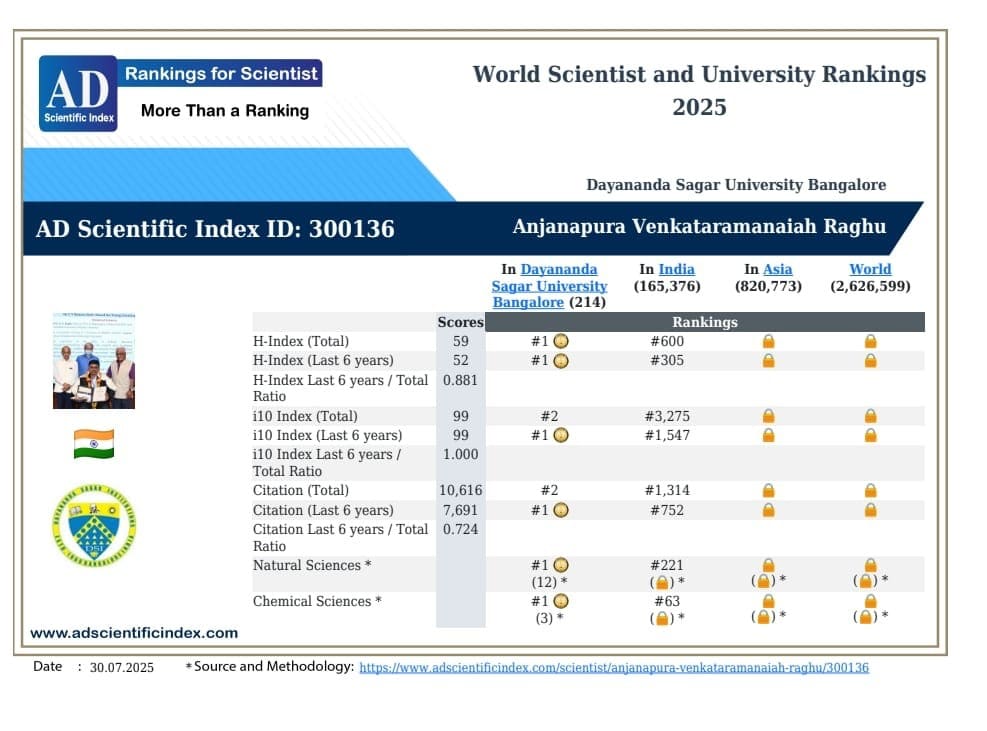Click the Rankings for Scientist banner
This screenshot has width=987, height=731.
point(221,73)
